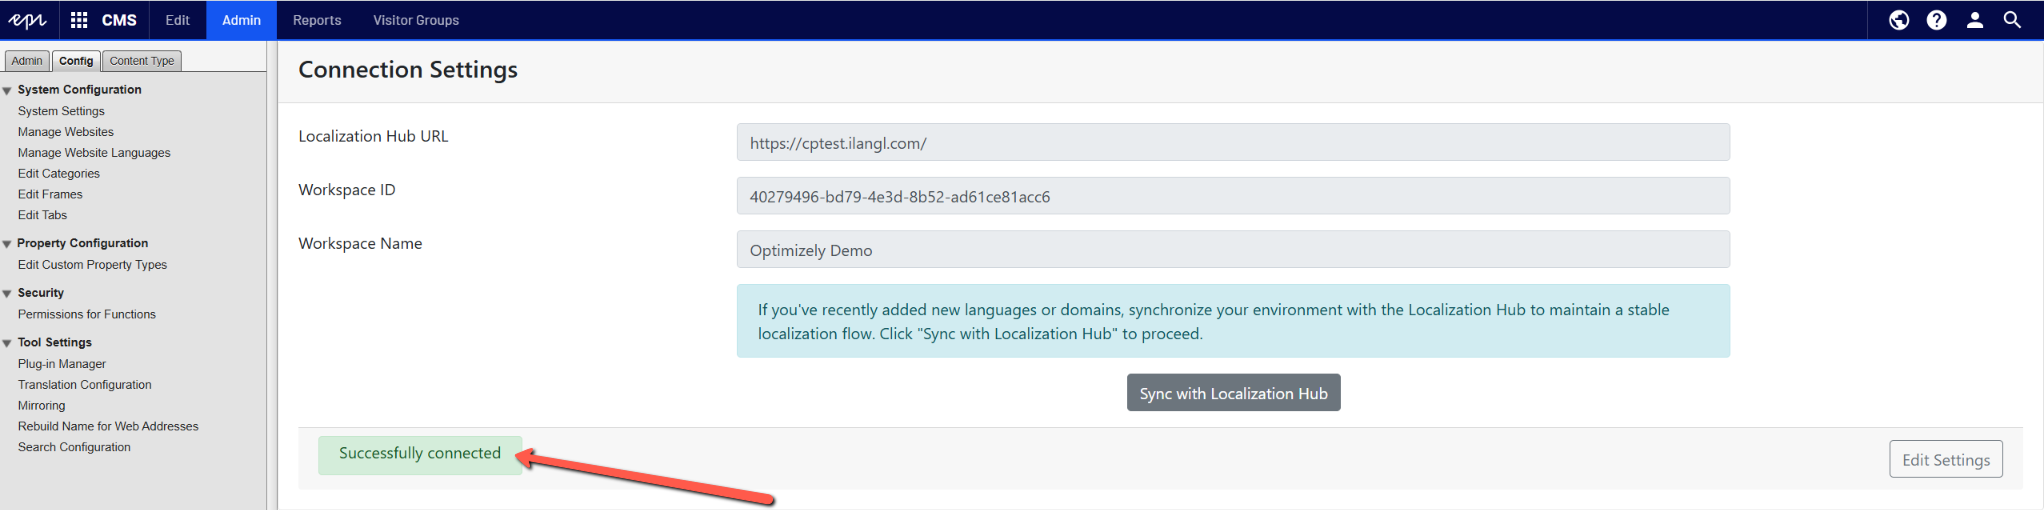This screenshot has width=2044, height=510.
Task: Open the apps grid menu
Action: [x=79, y=20]
